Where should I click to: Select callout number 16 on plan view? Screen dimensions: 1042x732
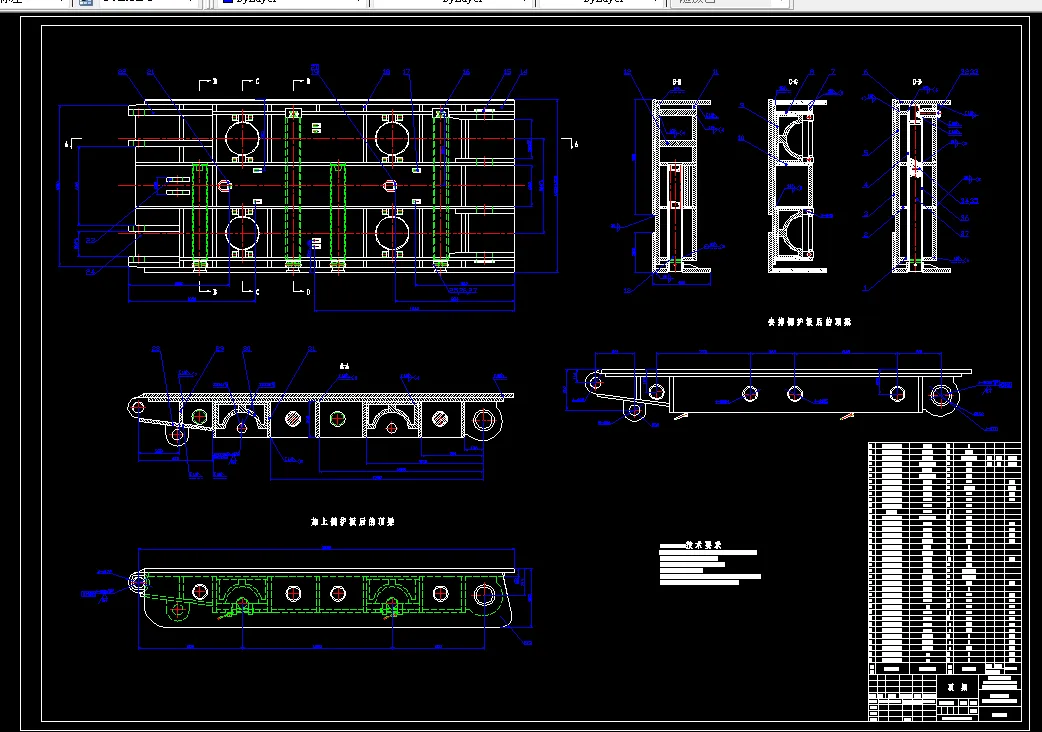click(466, 72)
